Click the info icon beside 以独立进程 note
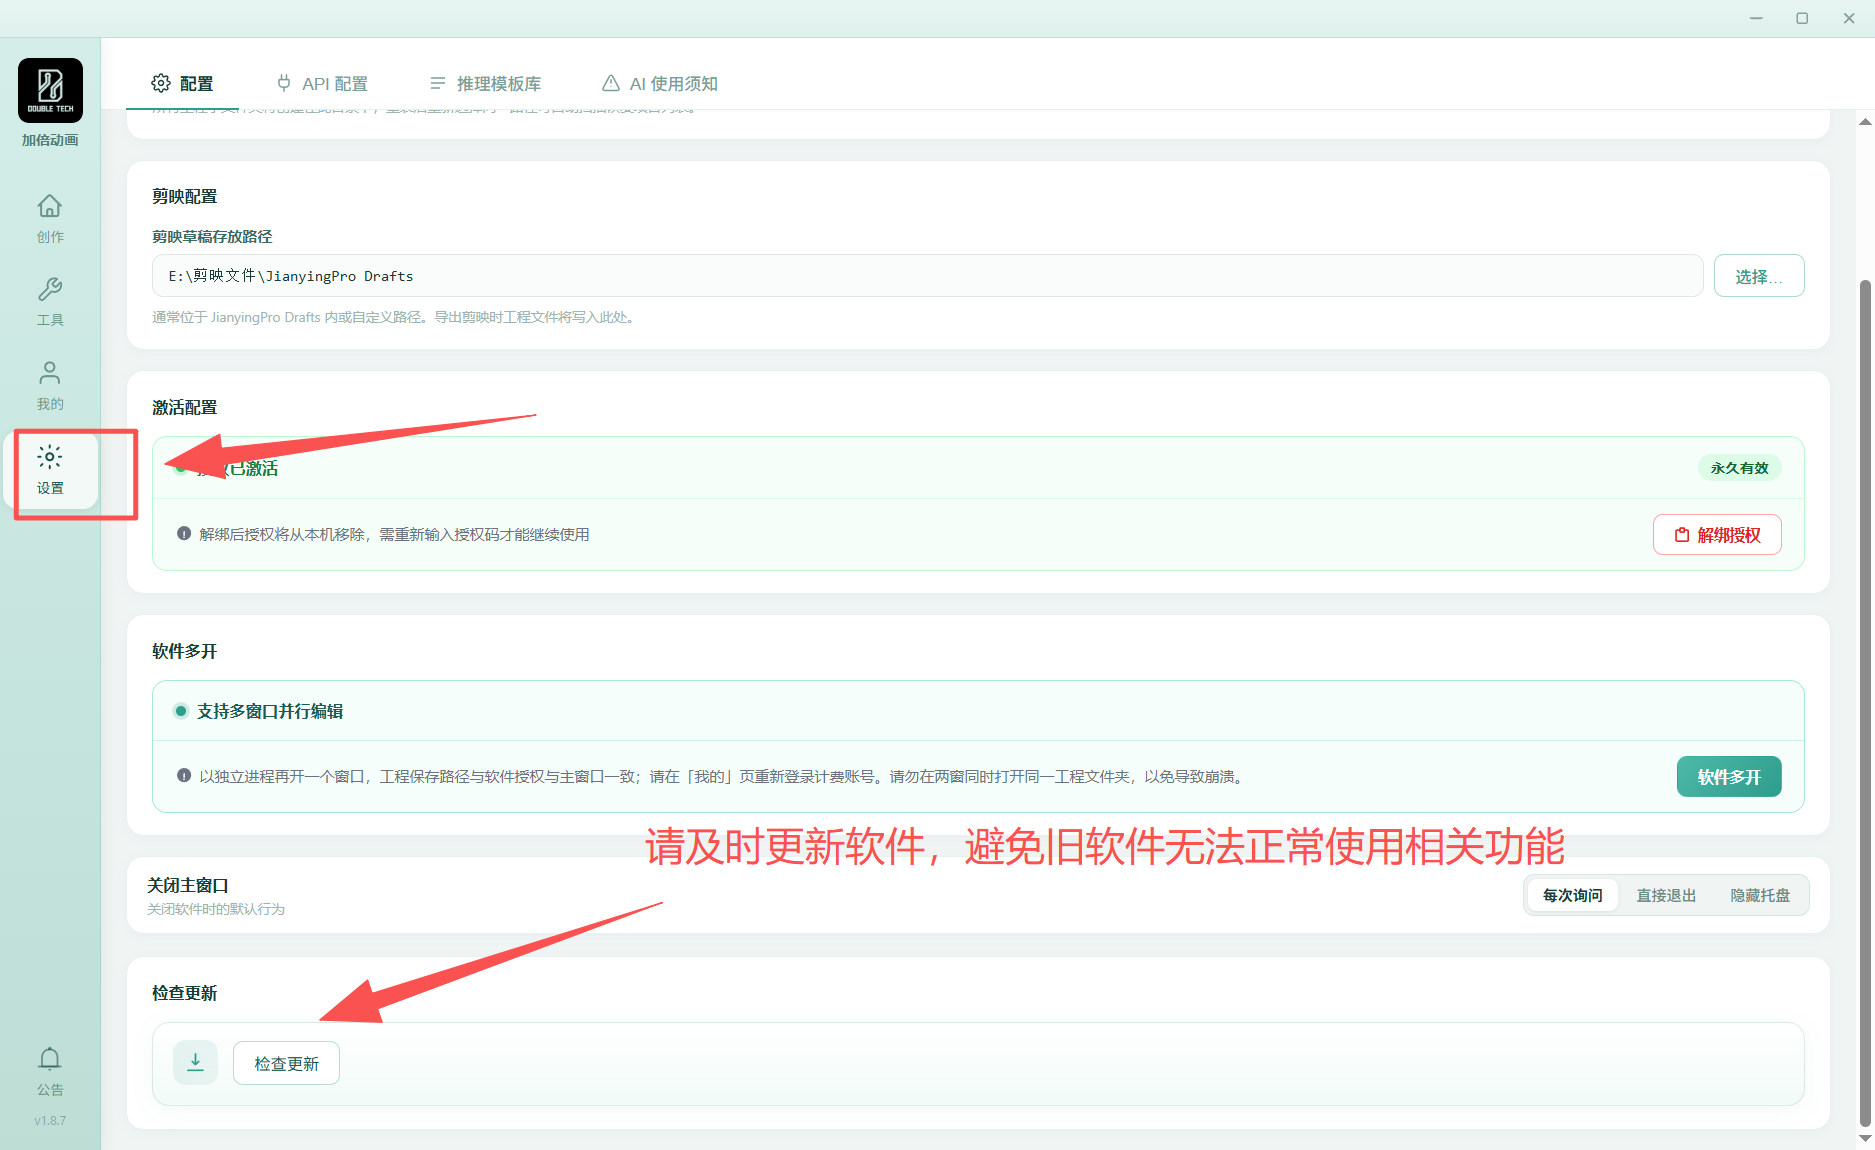This screenshot has height=1150, width=1875. [x=184, y=776]
